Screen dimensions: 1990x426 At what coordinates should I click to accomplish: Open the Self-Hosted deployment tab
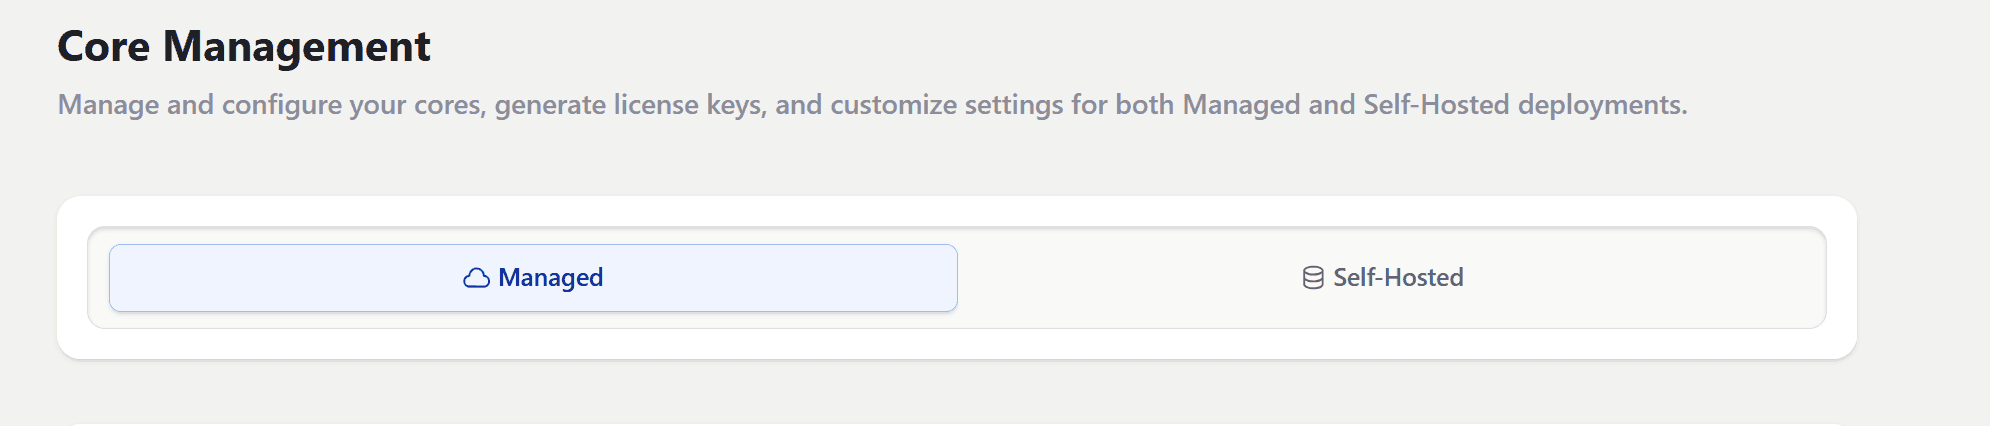1383,278
